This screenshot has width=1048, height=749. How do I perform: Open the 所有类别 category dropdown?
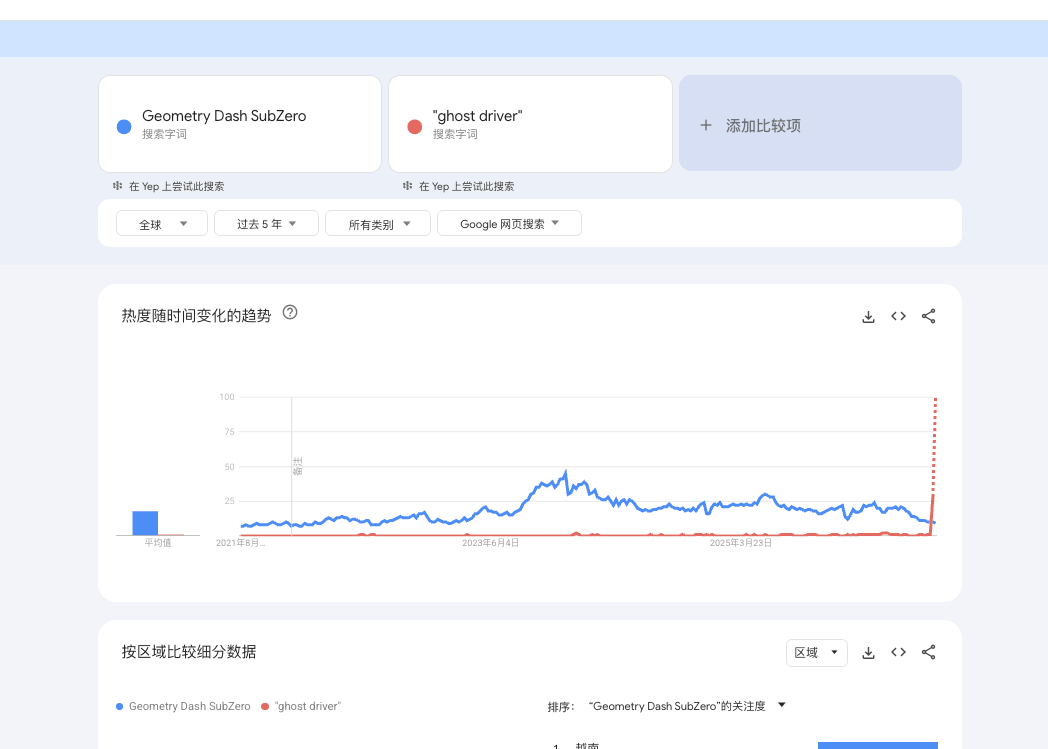(x=378, y=224)
